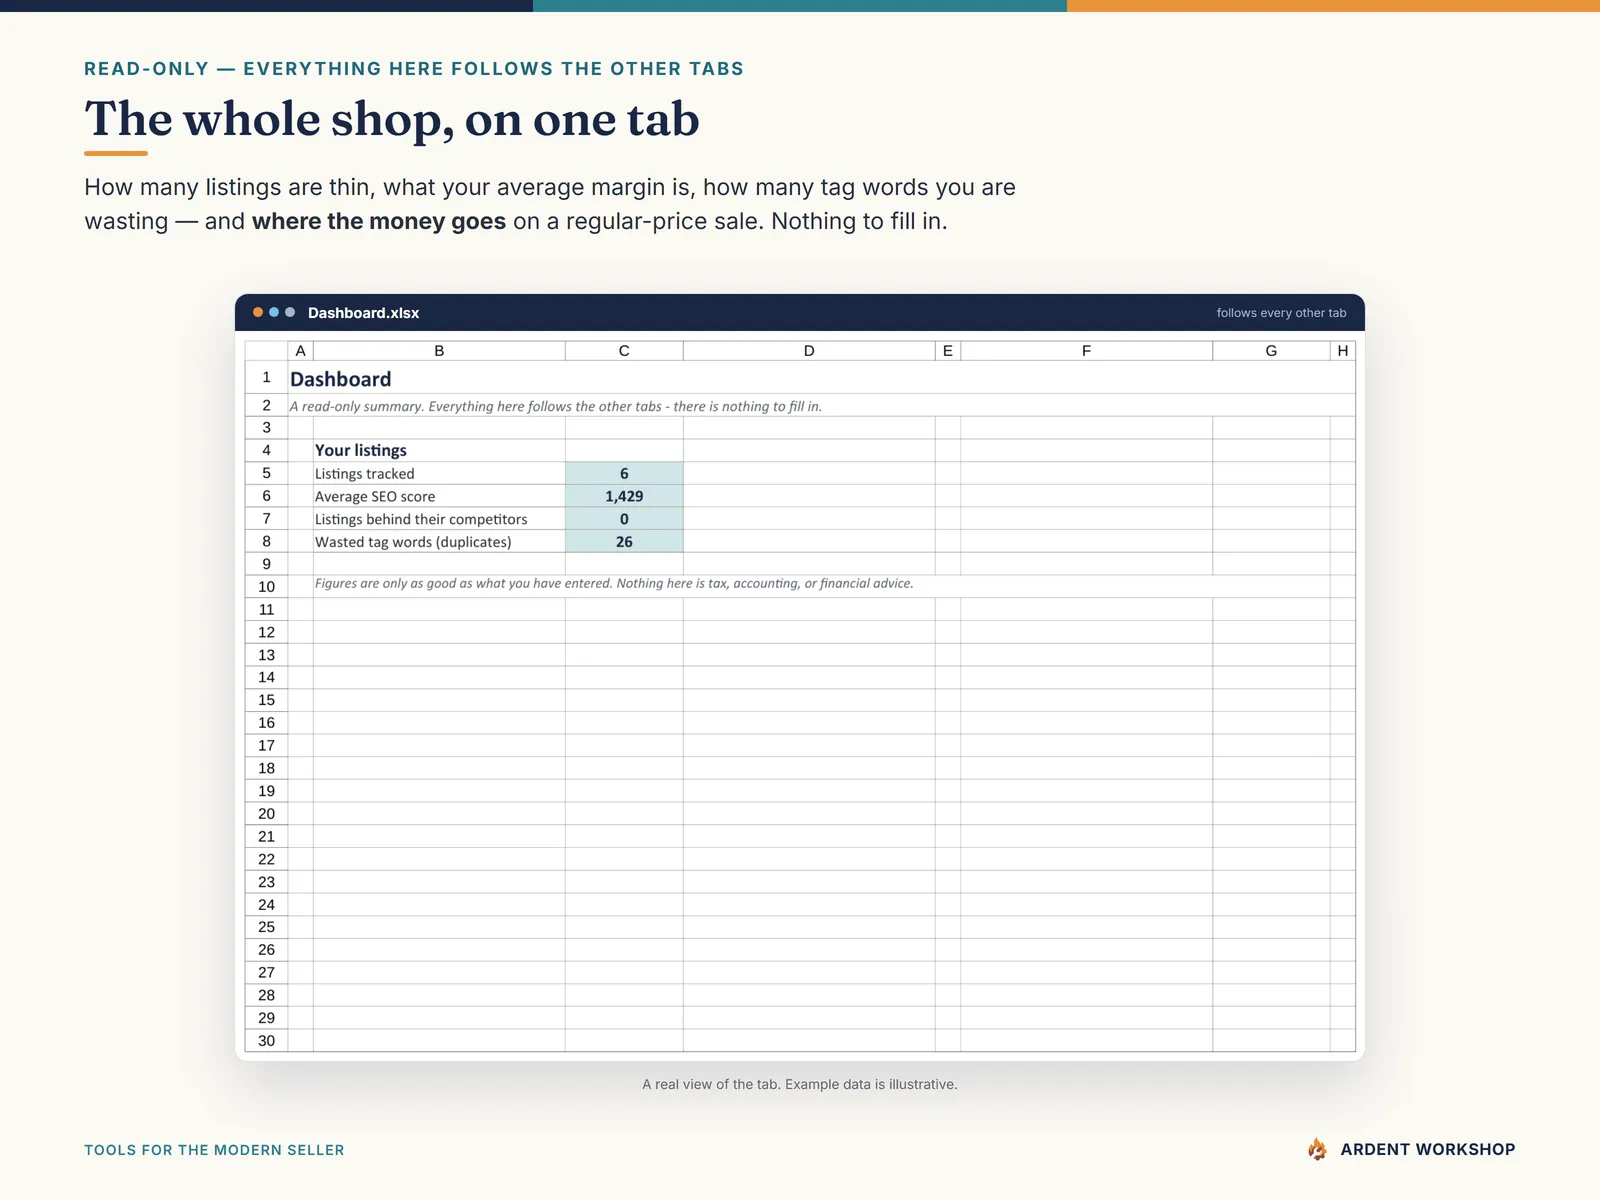
Task: Click 'Wasted tag words (duplicates)' cell
Action: coord(439,541)
